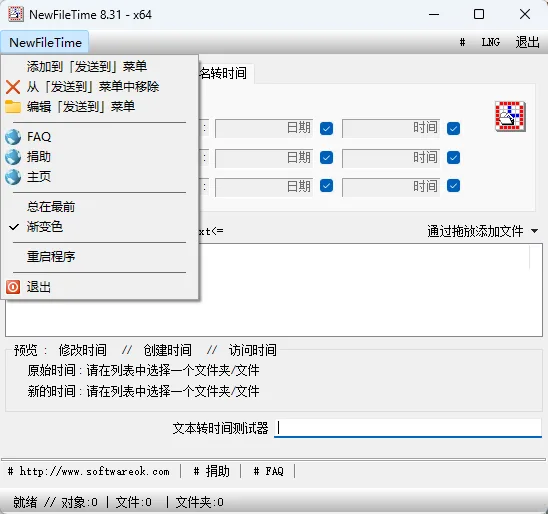Minimize the NewFileTime window
548x514 pixels.
point(434,14)
